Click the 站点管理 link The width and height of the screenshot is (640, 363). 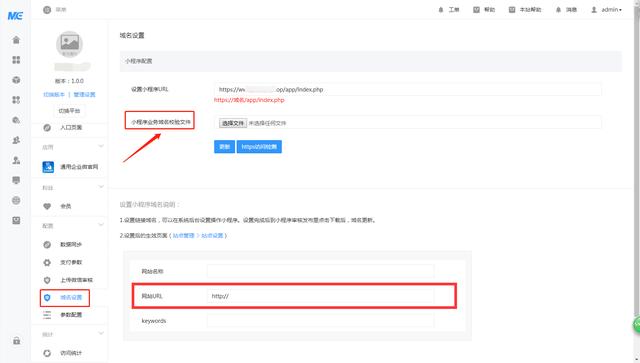click(183, 236)
